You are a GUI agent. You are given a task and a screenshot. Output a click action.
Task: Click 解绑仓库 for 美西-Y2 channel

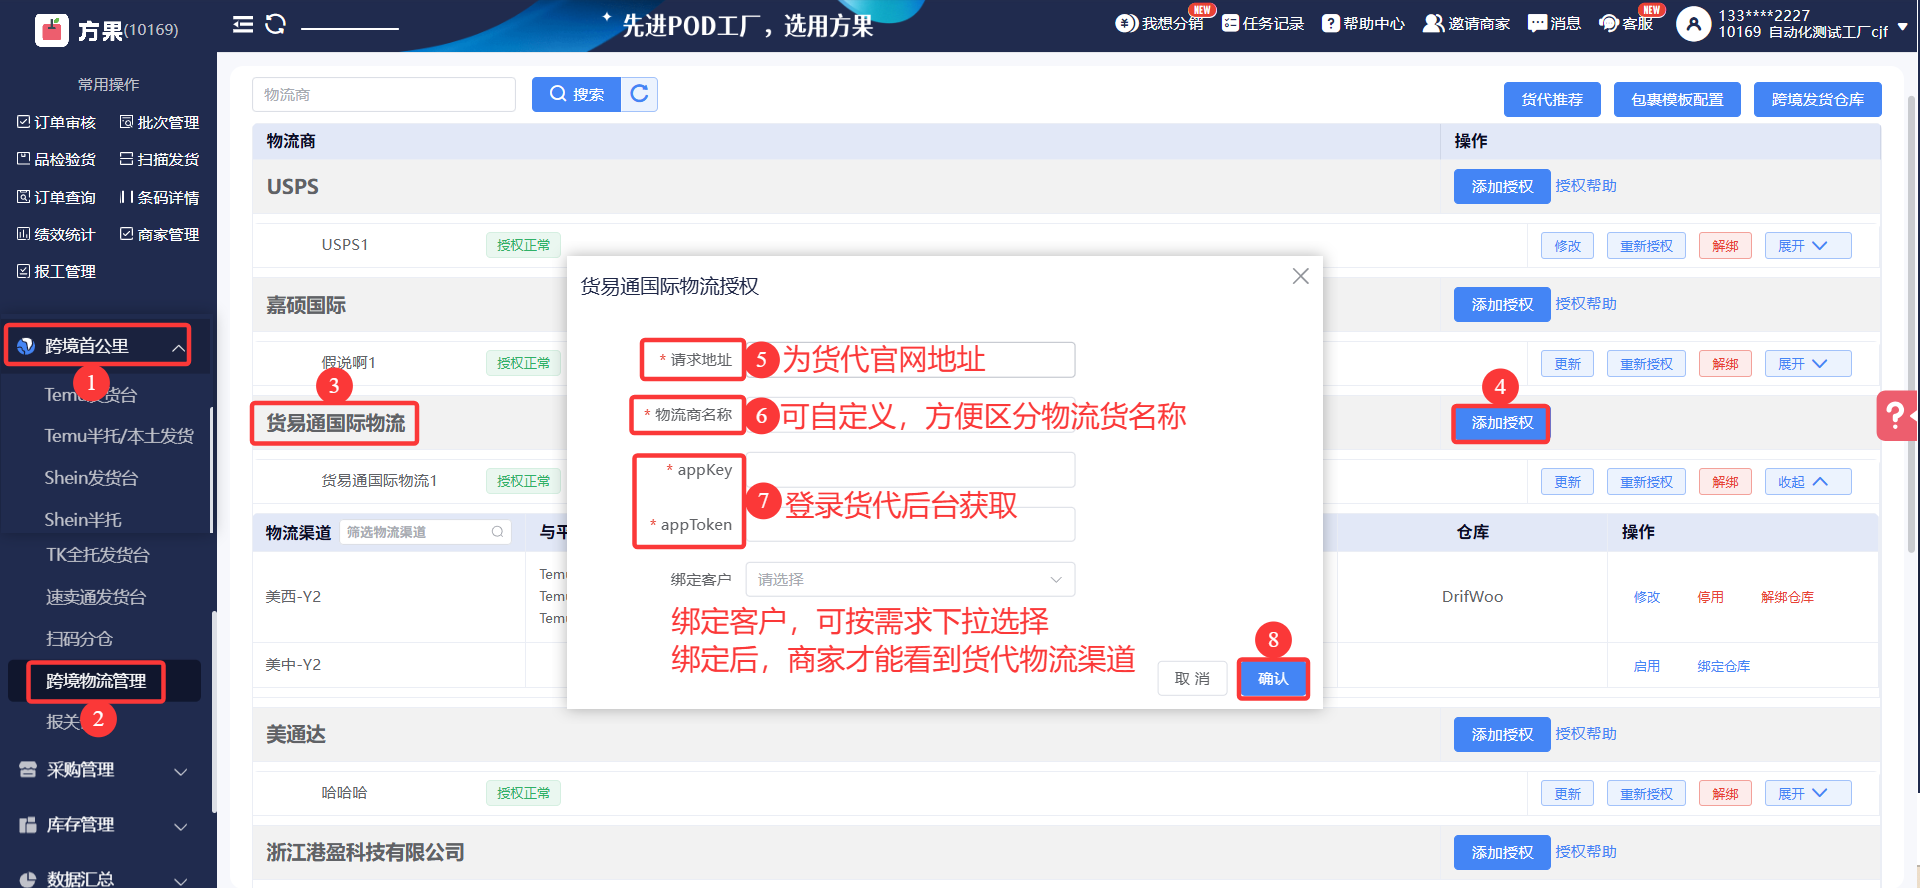tap(1787, 597)
